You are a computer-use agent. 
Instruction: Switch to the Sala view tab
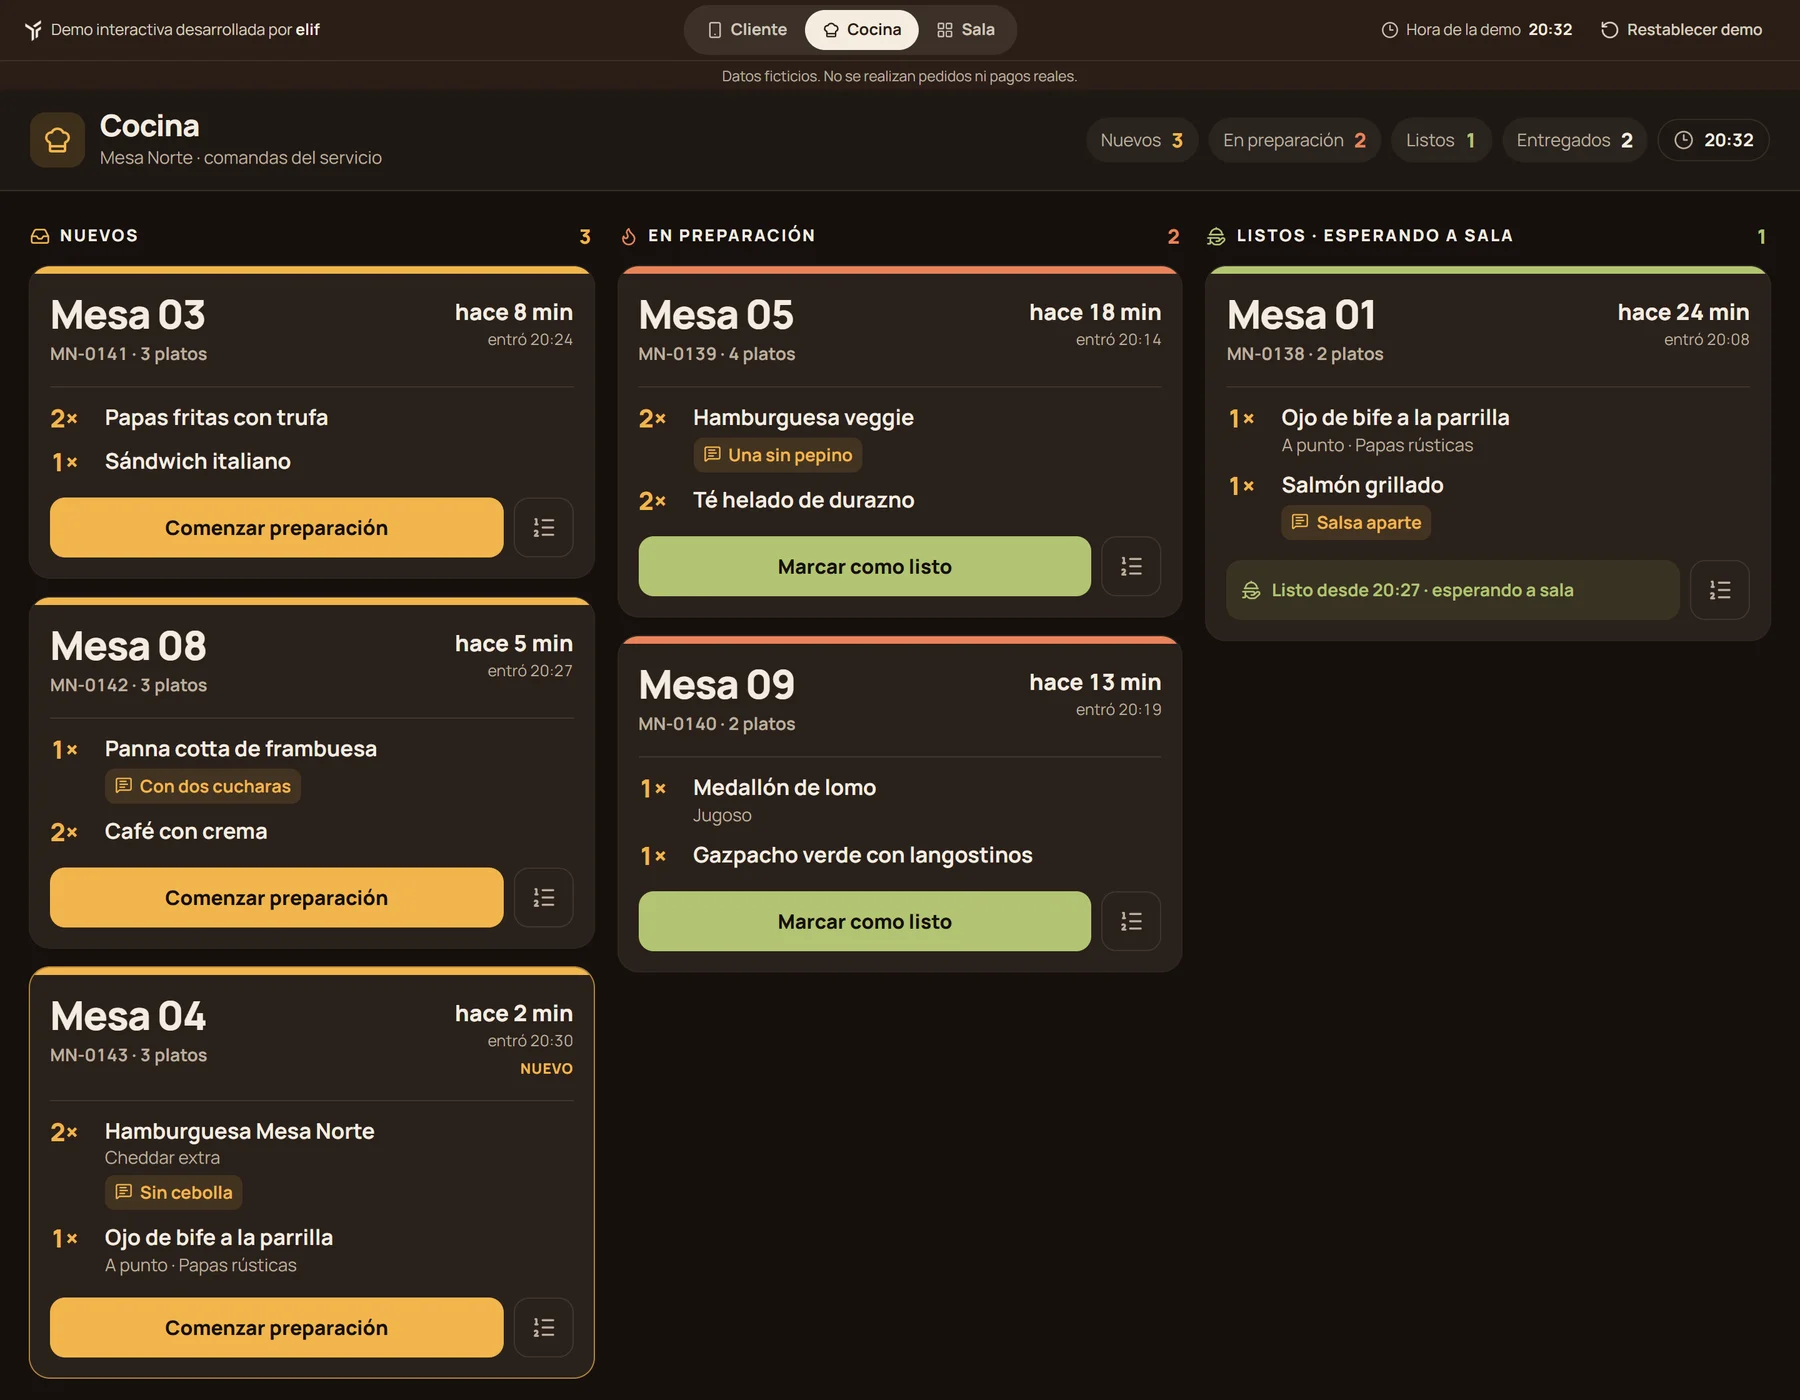pyautogui.click(x=966, y=30)
